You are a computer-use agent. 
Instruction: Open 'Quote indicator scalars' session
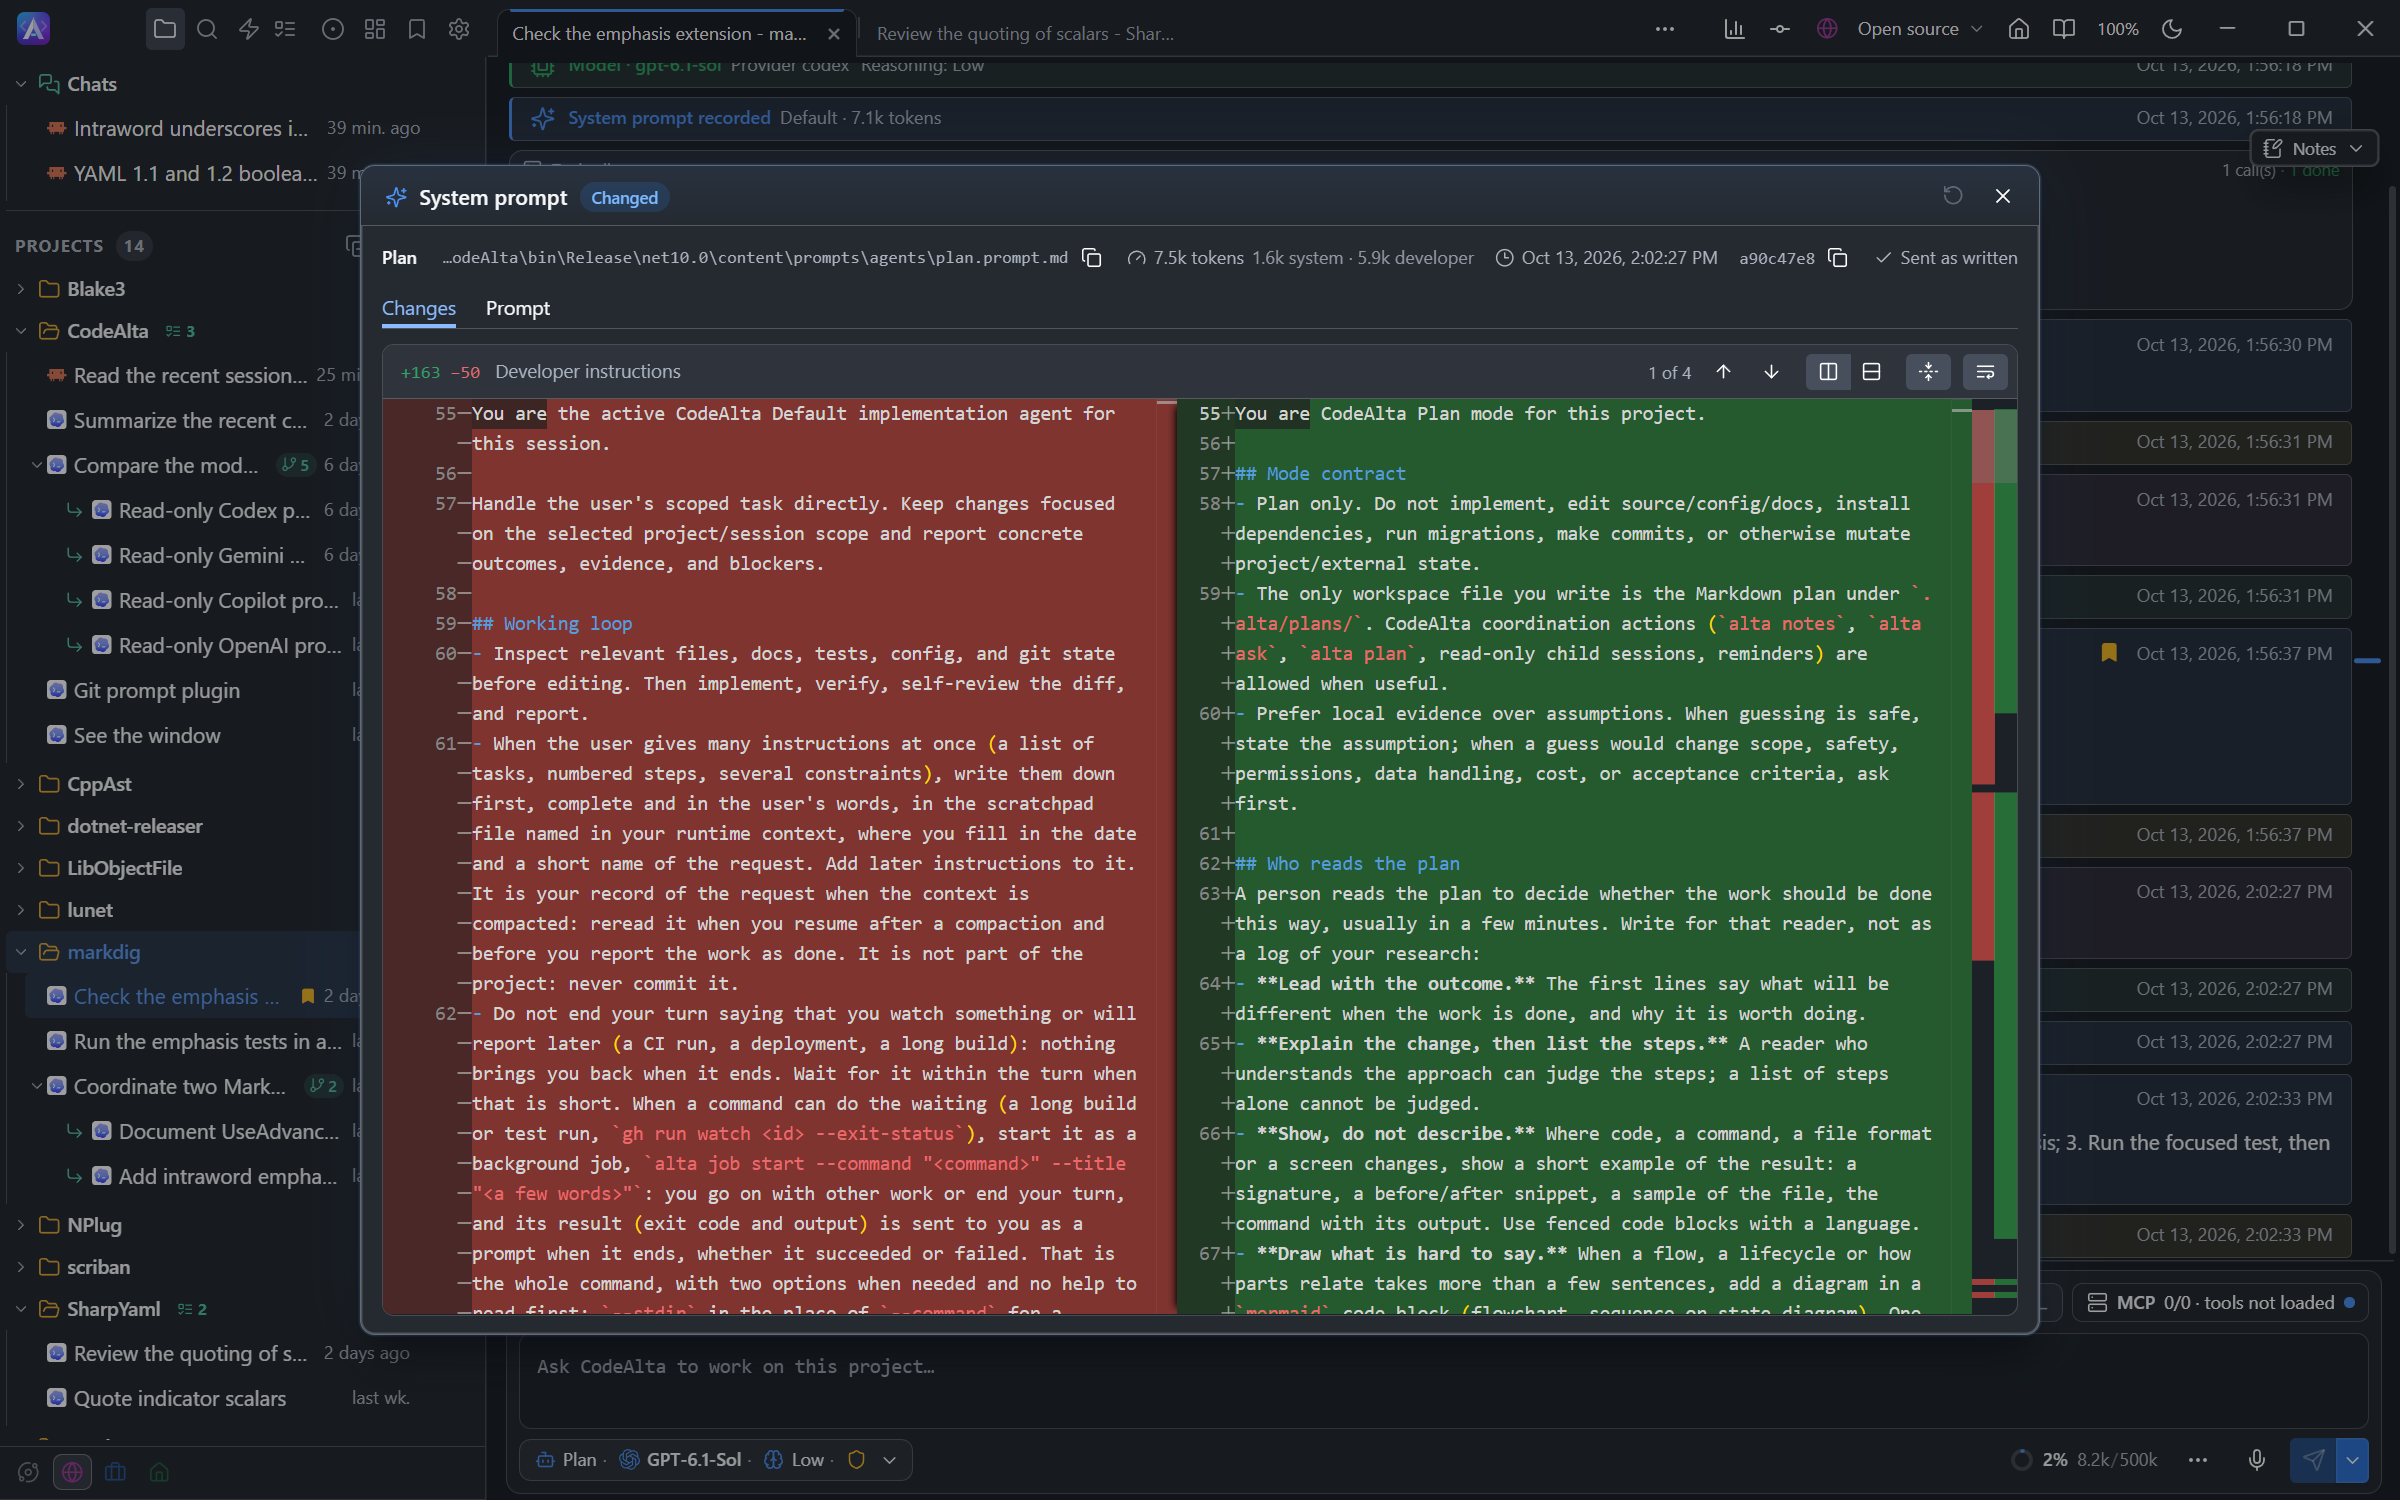coord(180,1398)
